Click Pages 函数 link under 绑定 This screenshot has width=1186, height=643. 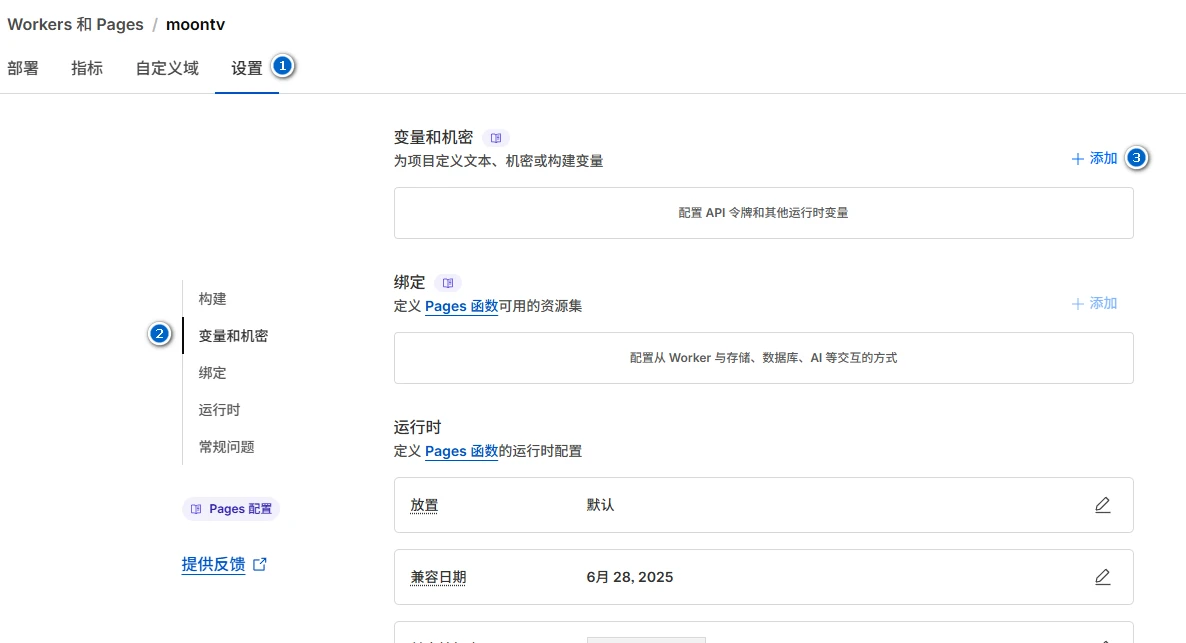coord(461,306)
